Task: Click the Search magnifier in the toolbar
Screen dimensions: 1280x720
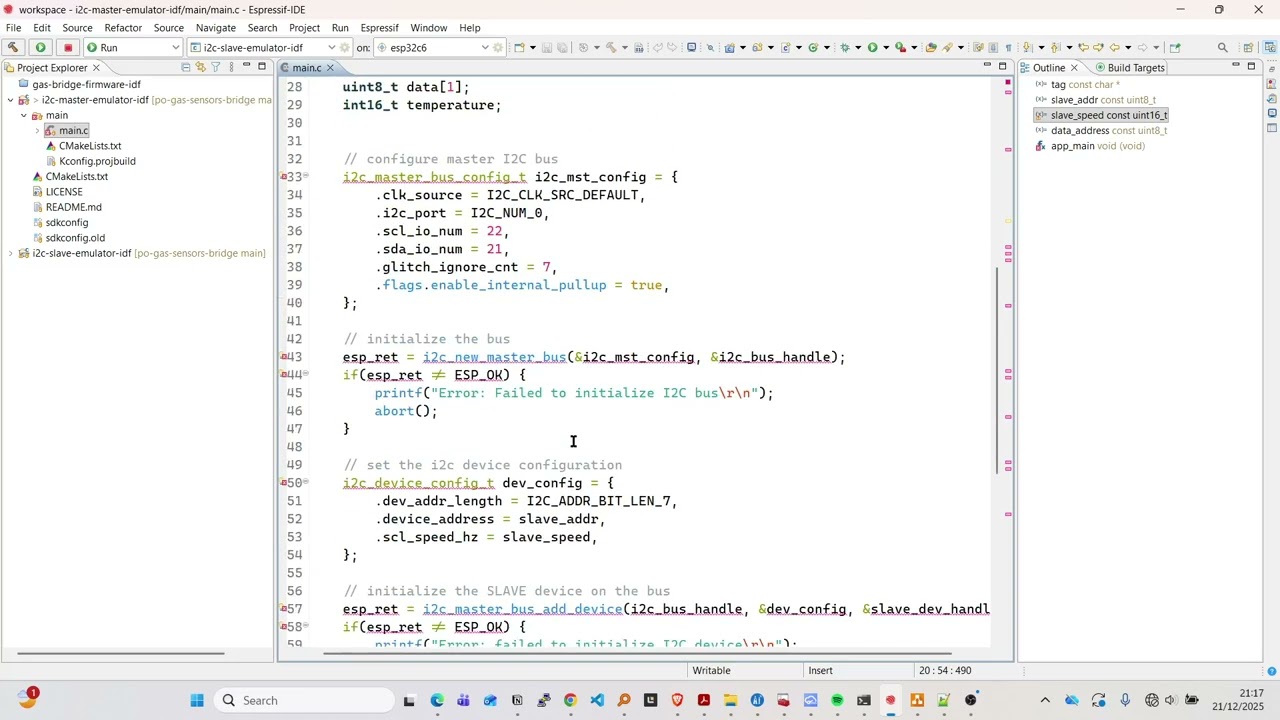Action: (x=1222, y=47)
